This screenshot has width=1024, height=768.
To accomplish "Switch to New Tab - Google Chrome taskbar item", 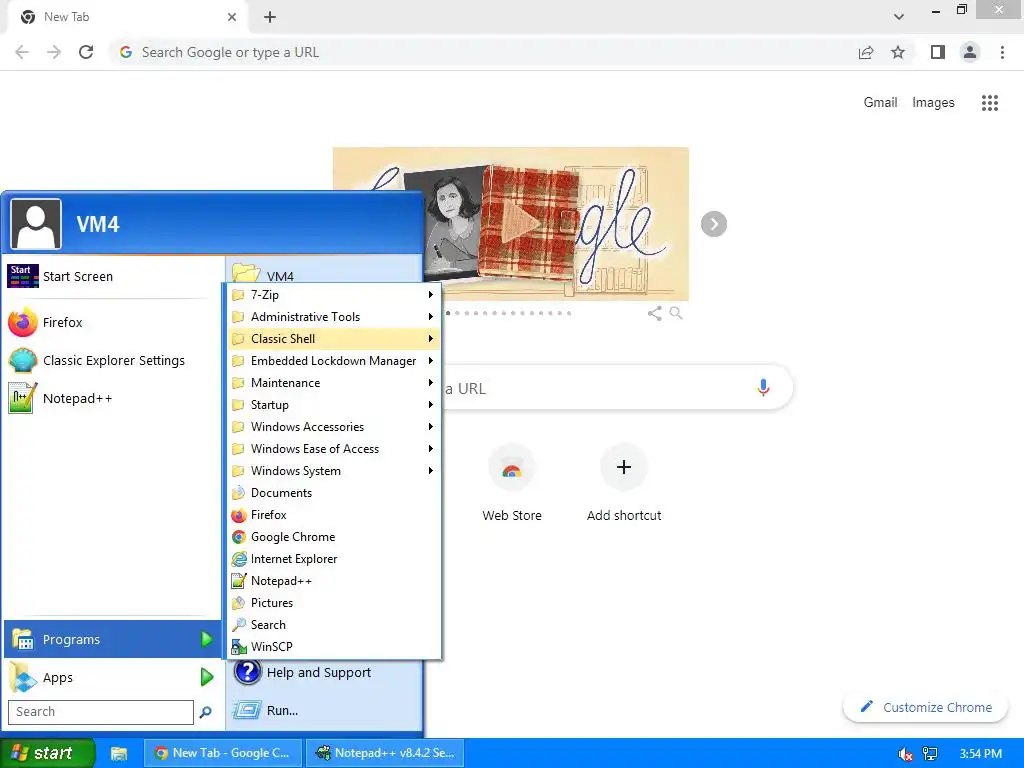I will click(x=223, y=753).
